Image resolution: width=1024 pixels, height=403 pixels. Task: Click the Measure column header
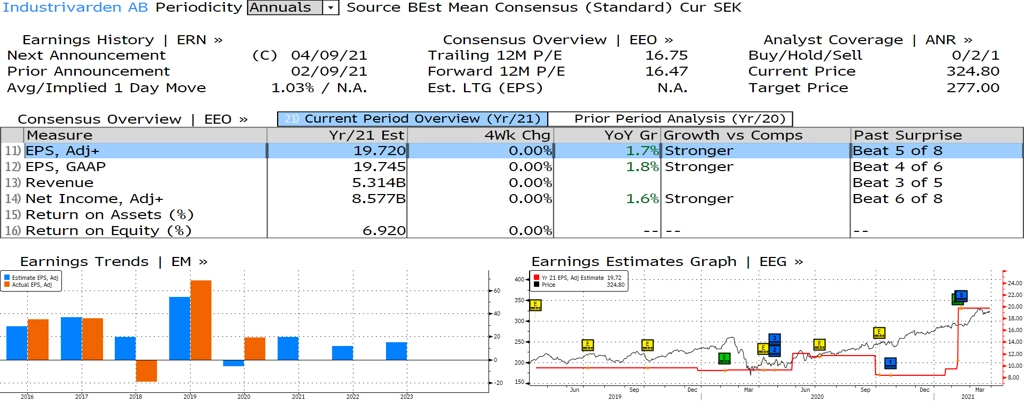146,135
